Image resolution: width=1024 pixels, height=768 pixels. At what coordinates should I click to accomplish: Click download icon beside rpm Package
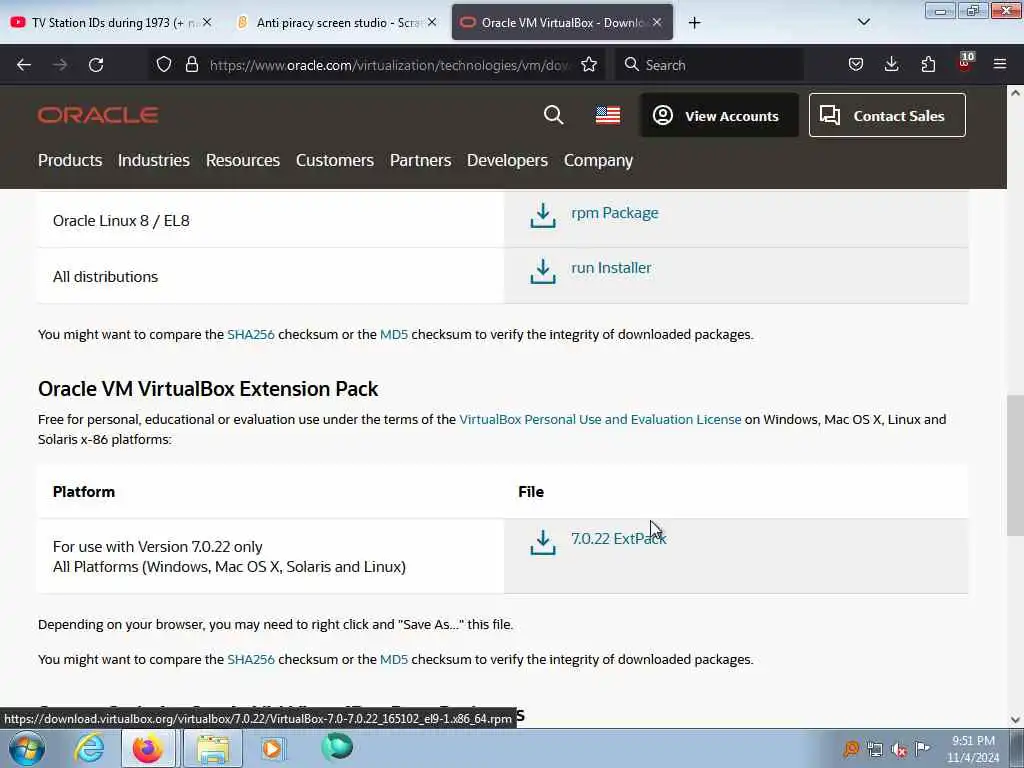[543, 216]
